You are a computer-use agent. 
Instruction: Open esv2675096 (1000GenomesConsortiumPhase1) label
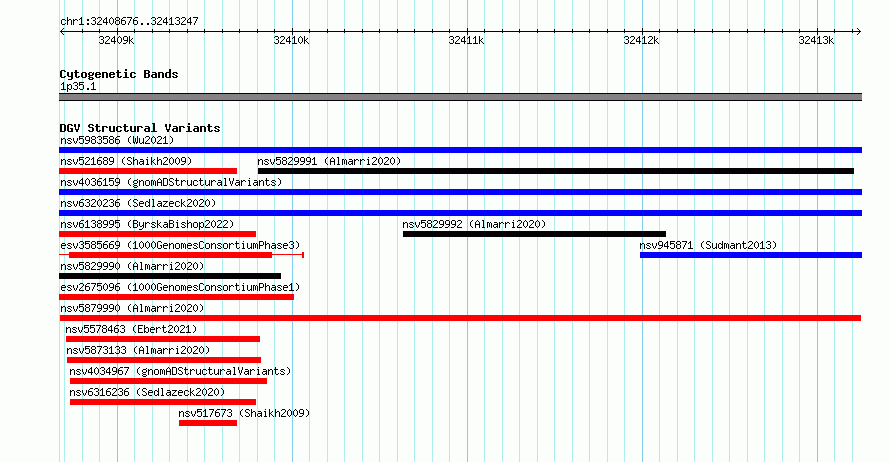click(180, 287)
